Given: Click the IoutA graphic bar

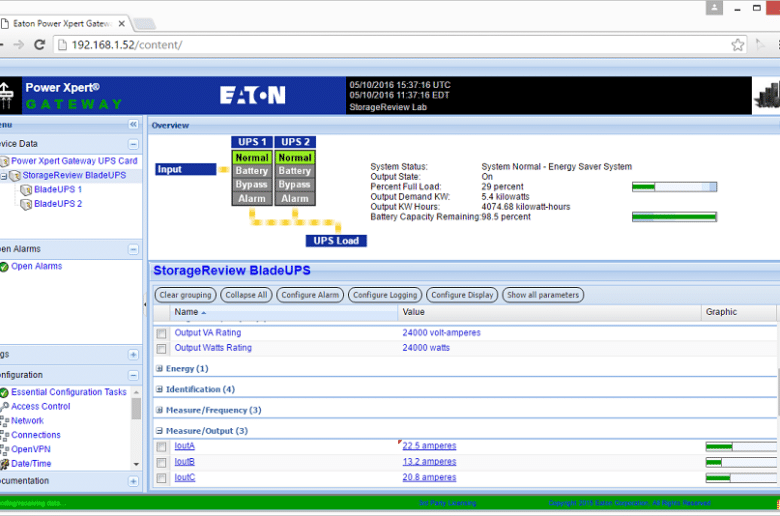Looking at the screenshot, I should [x=741, y=447].
